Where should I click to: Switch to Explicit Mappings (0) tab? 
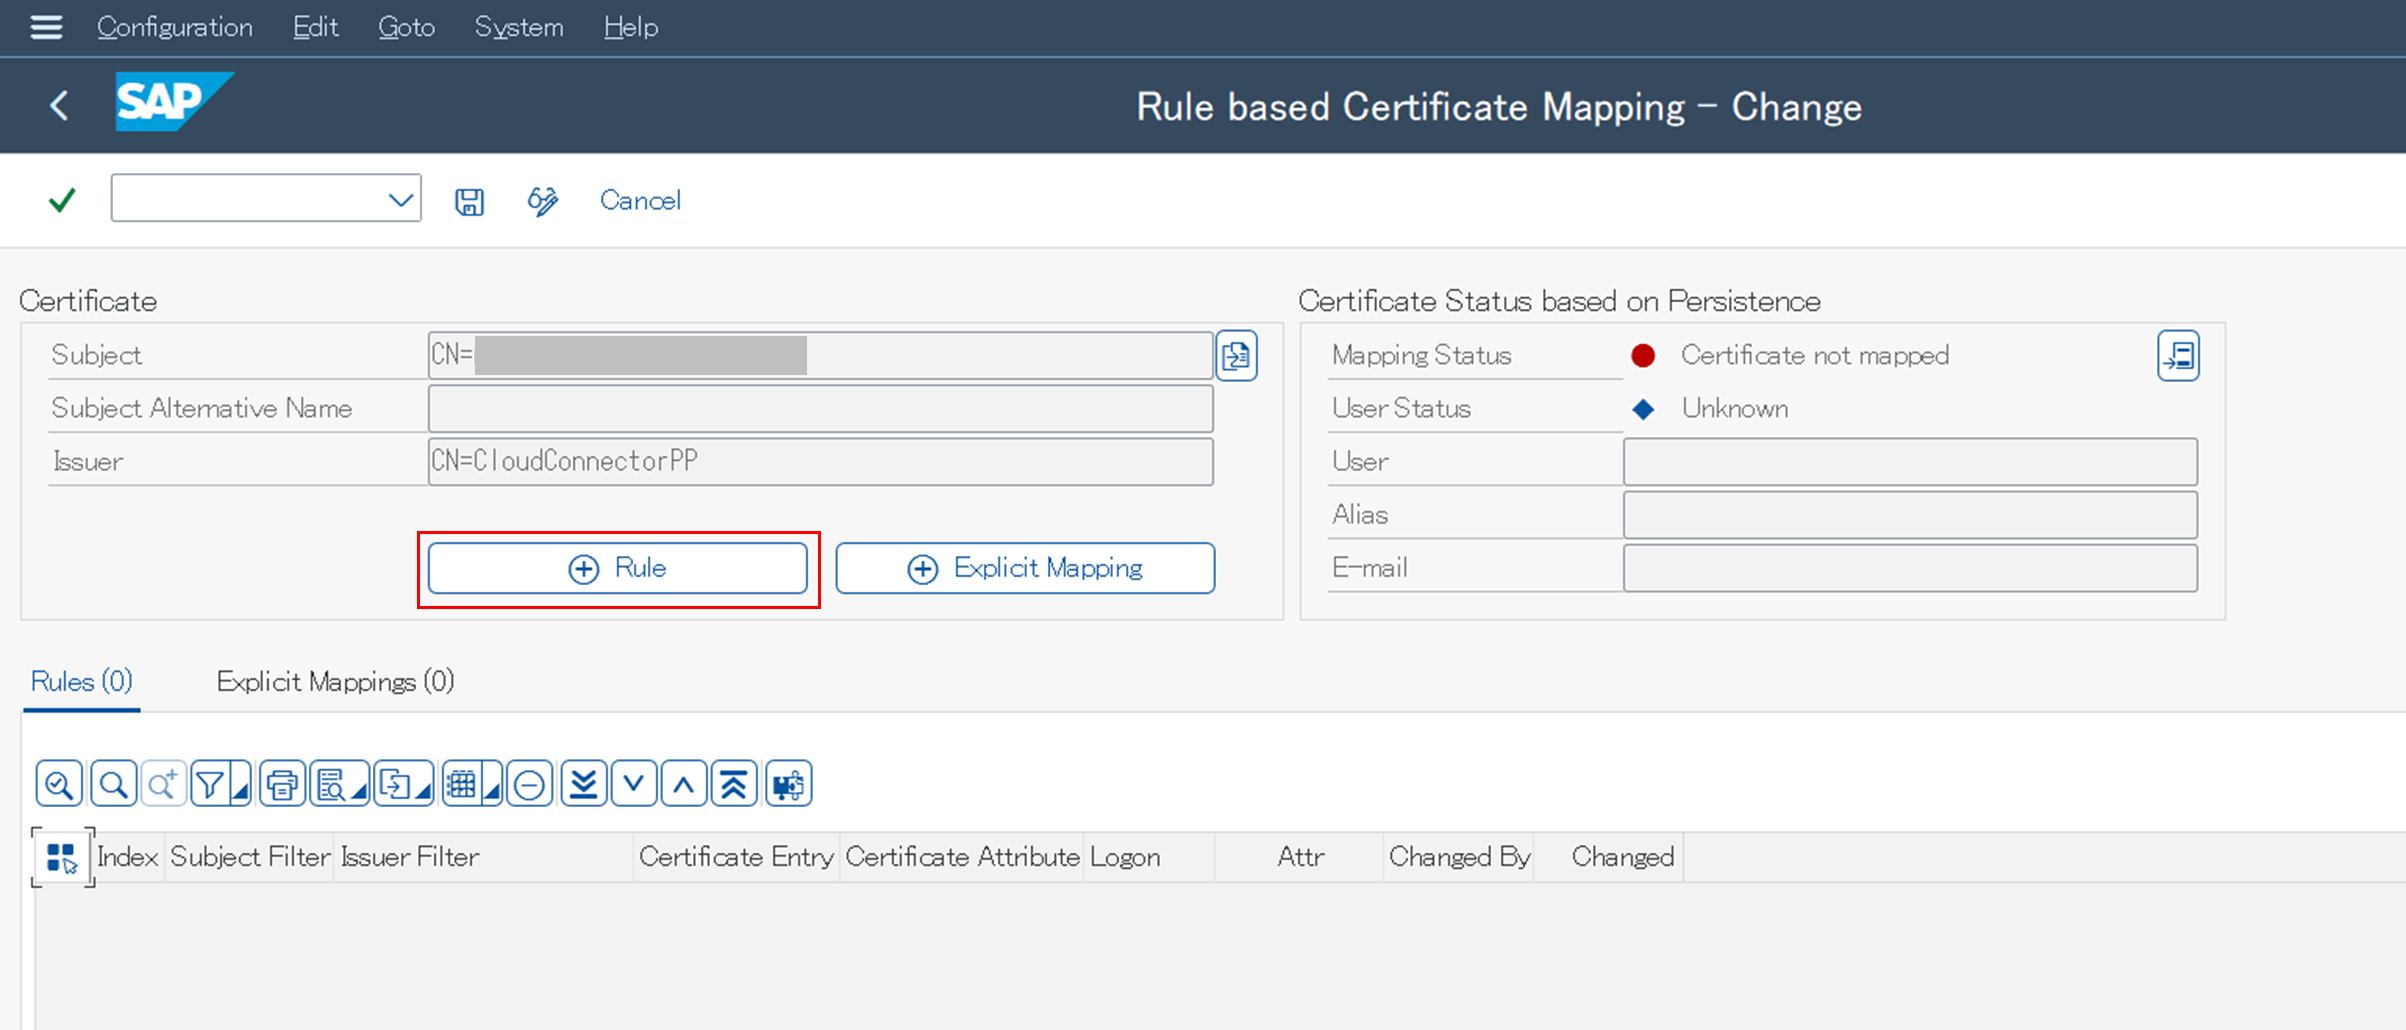pyautogui.click(x=335, y=682)
